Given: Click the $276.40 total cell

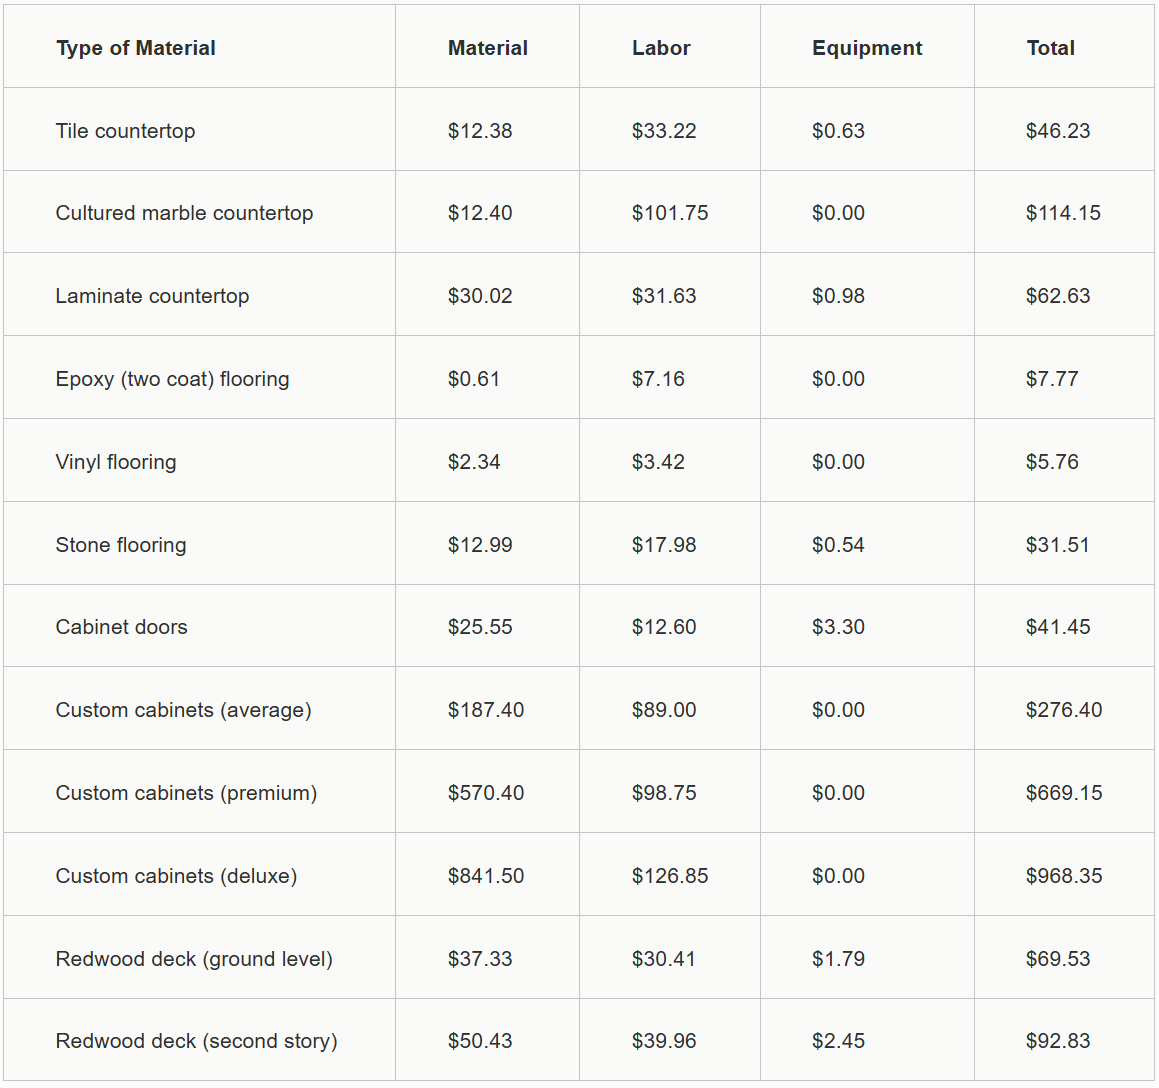Looking at the screenshot, I should (x=1064, y=710).
